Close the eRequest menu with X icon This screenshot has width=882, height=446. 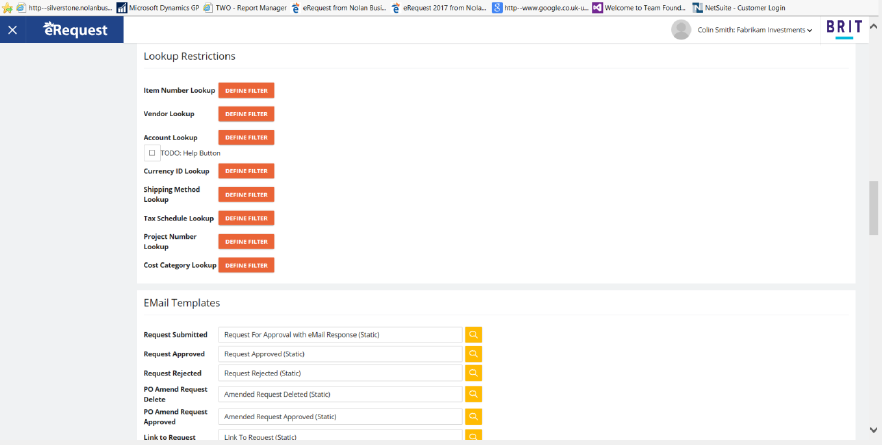click(12, 30)
